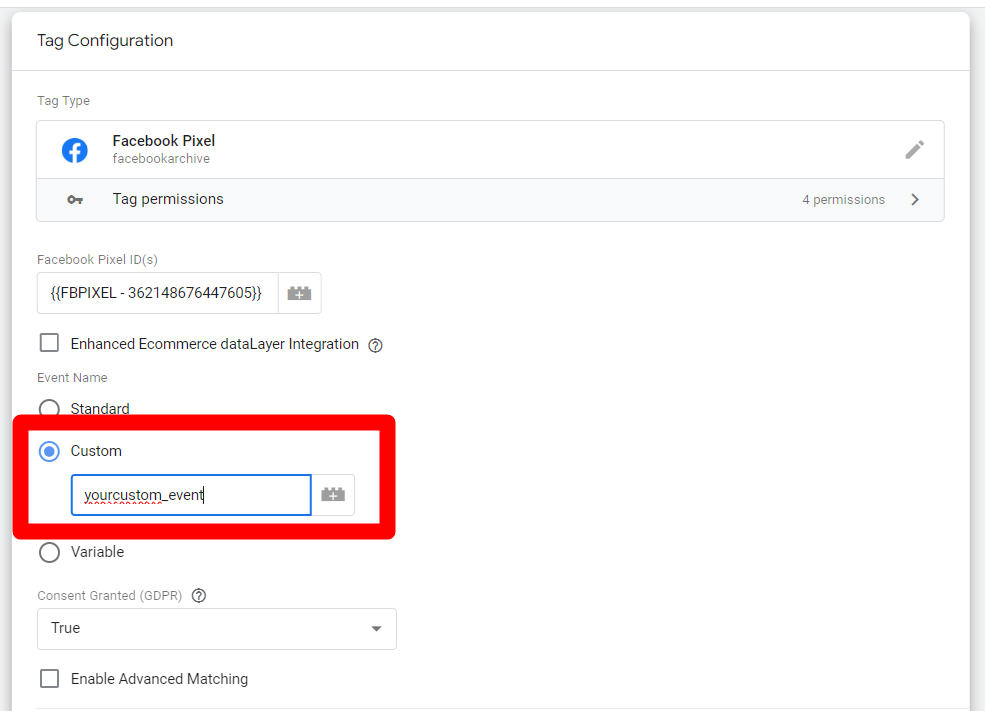The height and width of the screenshot is (711, 985).
Task: Click the 'Consent Granted (GDPR)' label
Action: (109, 595)
